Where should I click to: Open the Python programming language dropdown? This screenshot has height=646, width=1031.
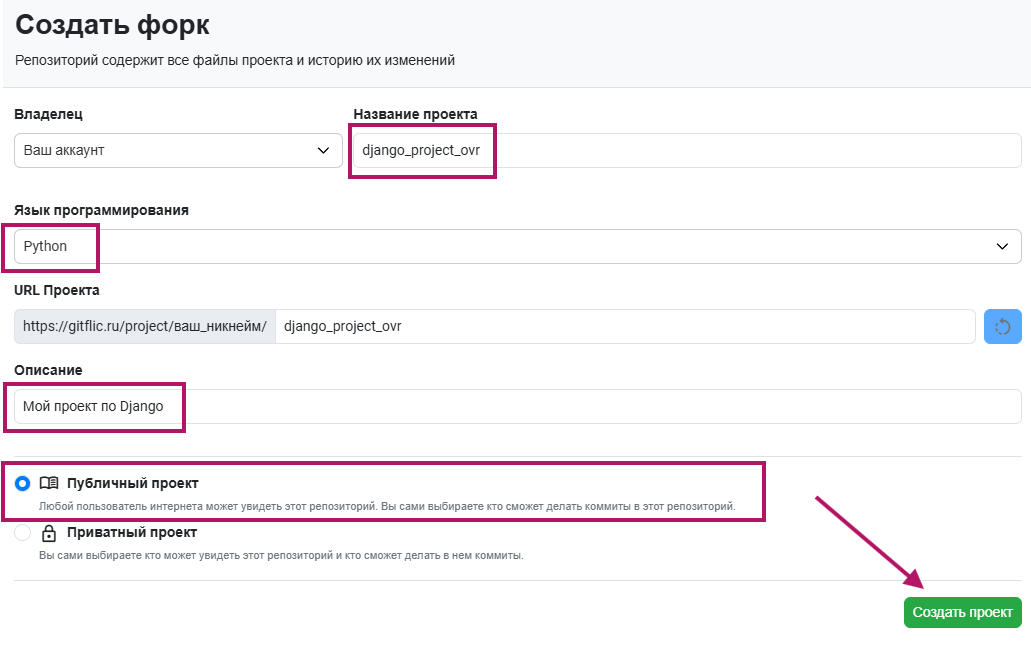pyautogui.click(x=500, y=246)
